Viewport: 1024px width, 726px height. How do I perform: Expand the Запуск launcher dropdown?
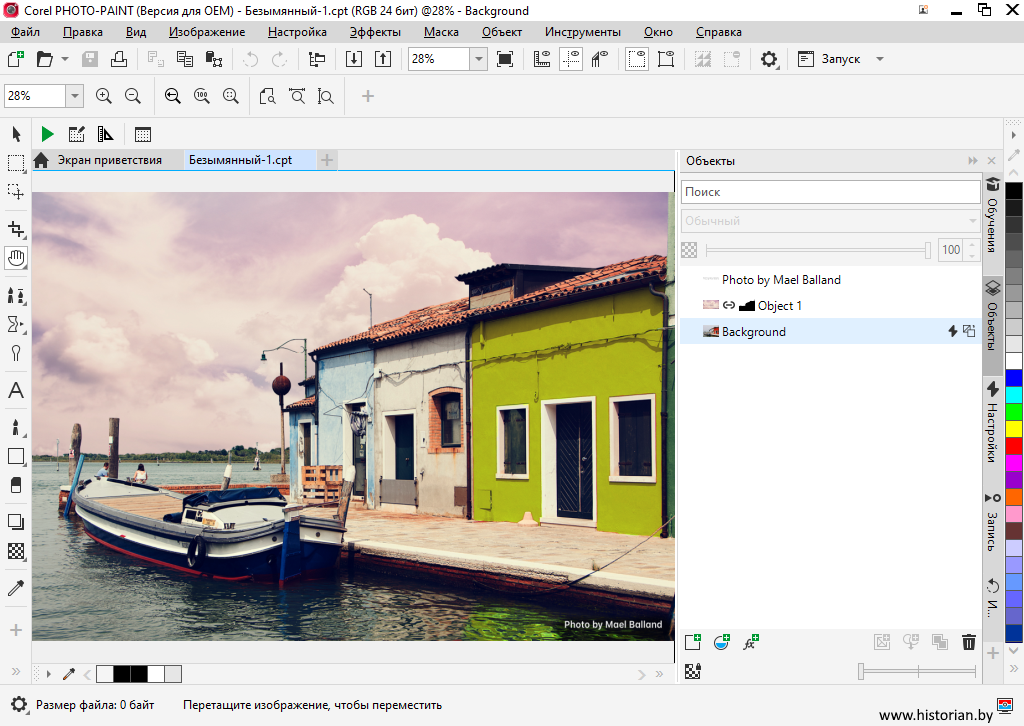pyautogui.click(x=880, y=59)
